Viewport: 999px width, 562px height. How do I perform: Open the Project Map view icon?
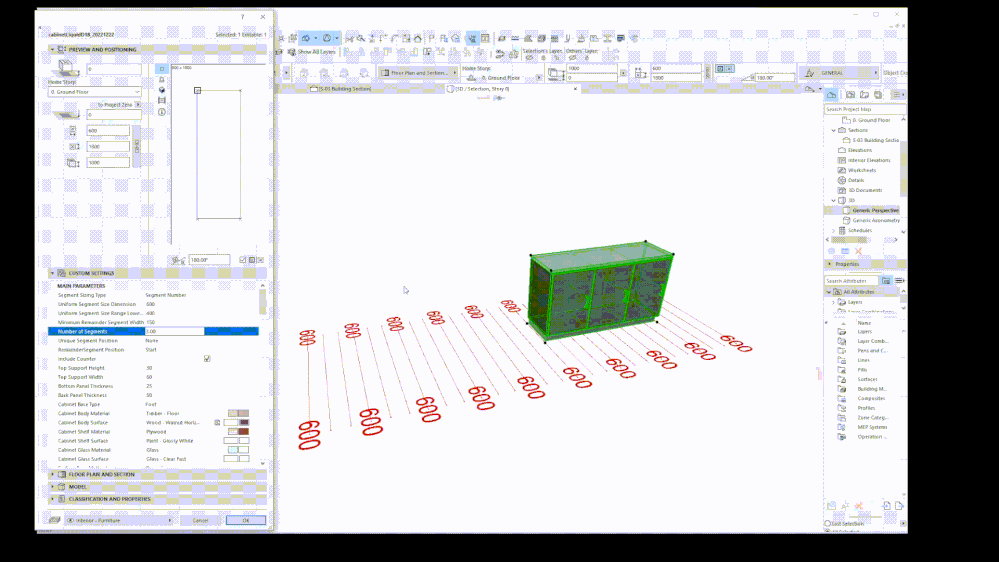click(x=832, y=95)
